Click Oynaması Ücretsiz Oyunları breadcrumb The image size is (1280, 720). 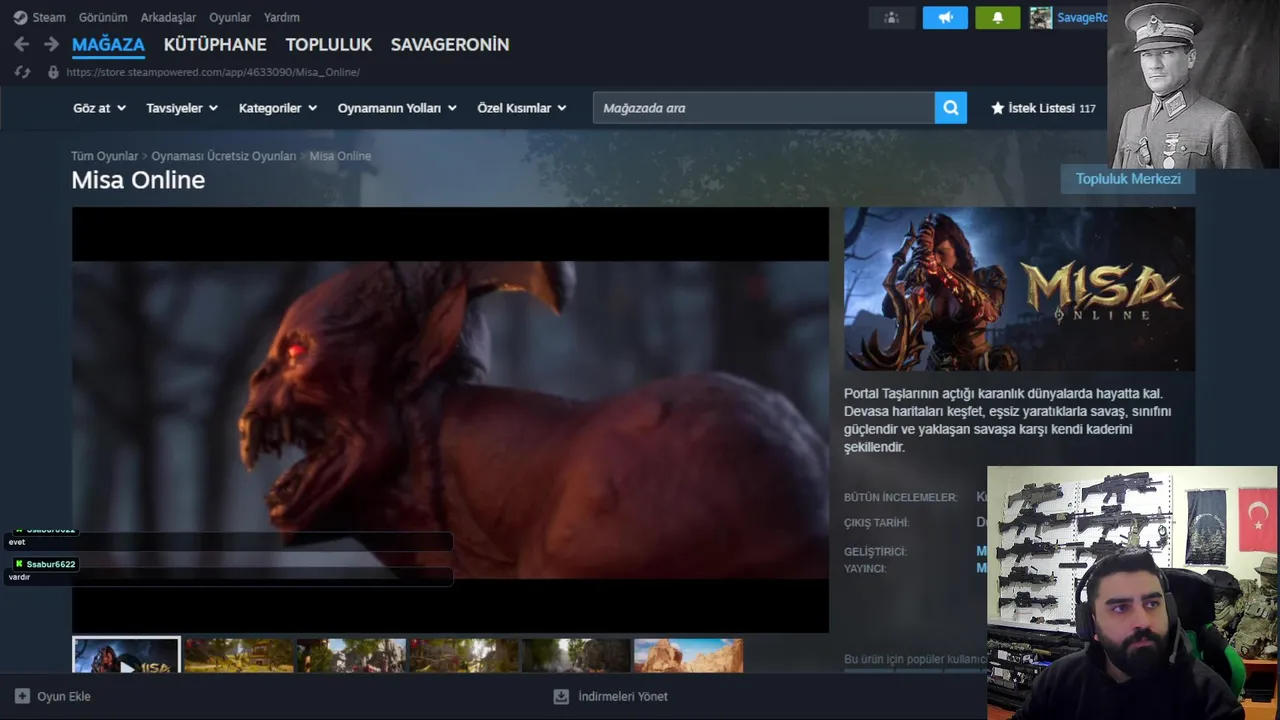coord(224,156)
